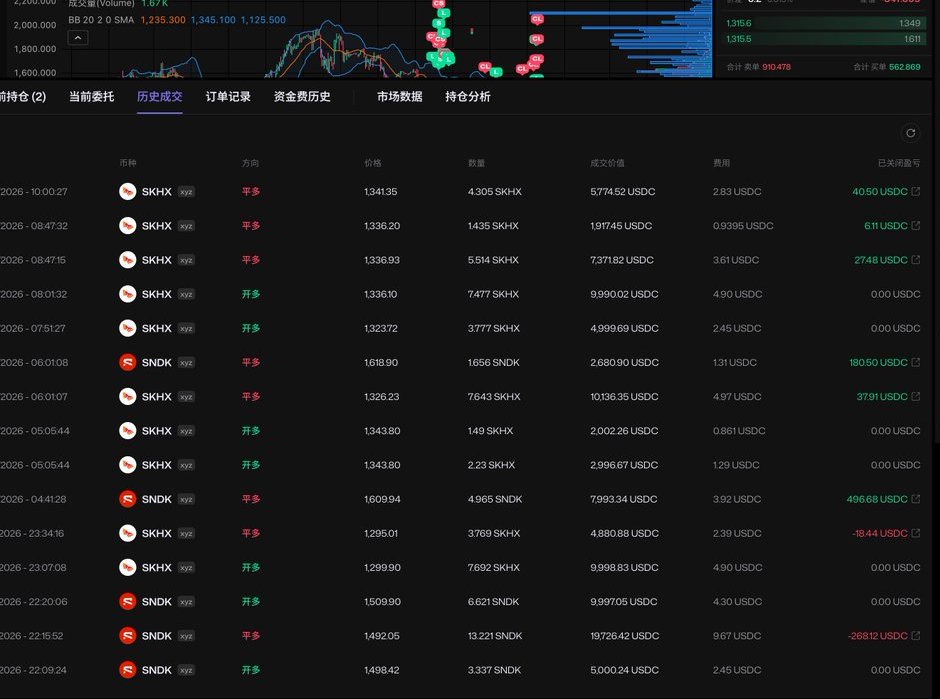Select order book price 1,315.5

click(739, 39)
